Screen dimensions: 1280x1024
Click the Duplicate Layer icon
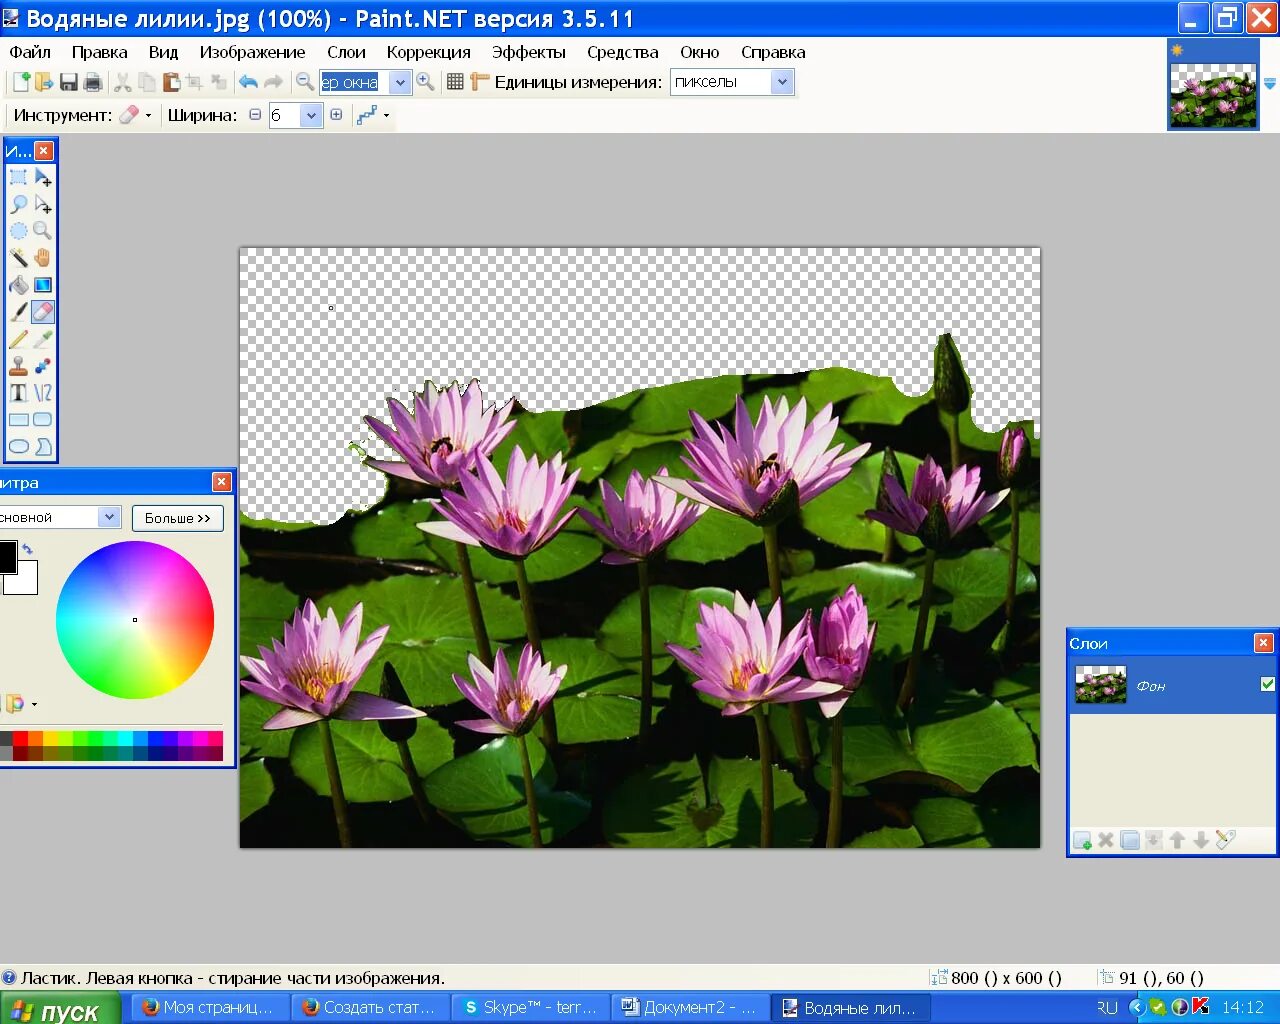point(1130,840)
